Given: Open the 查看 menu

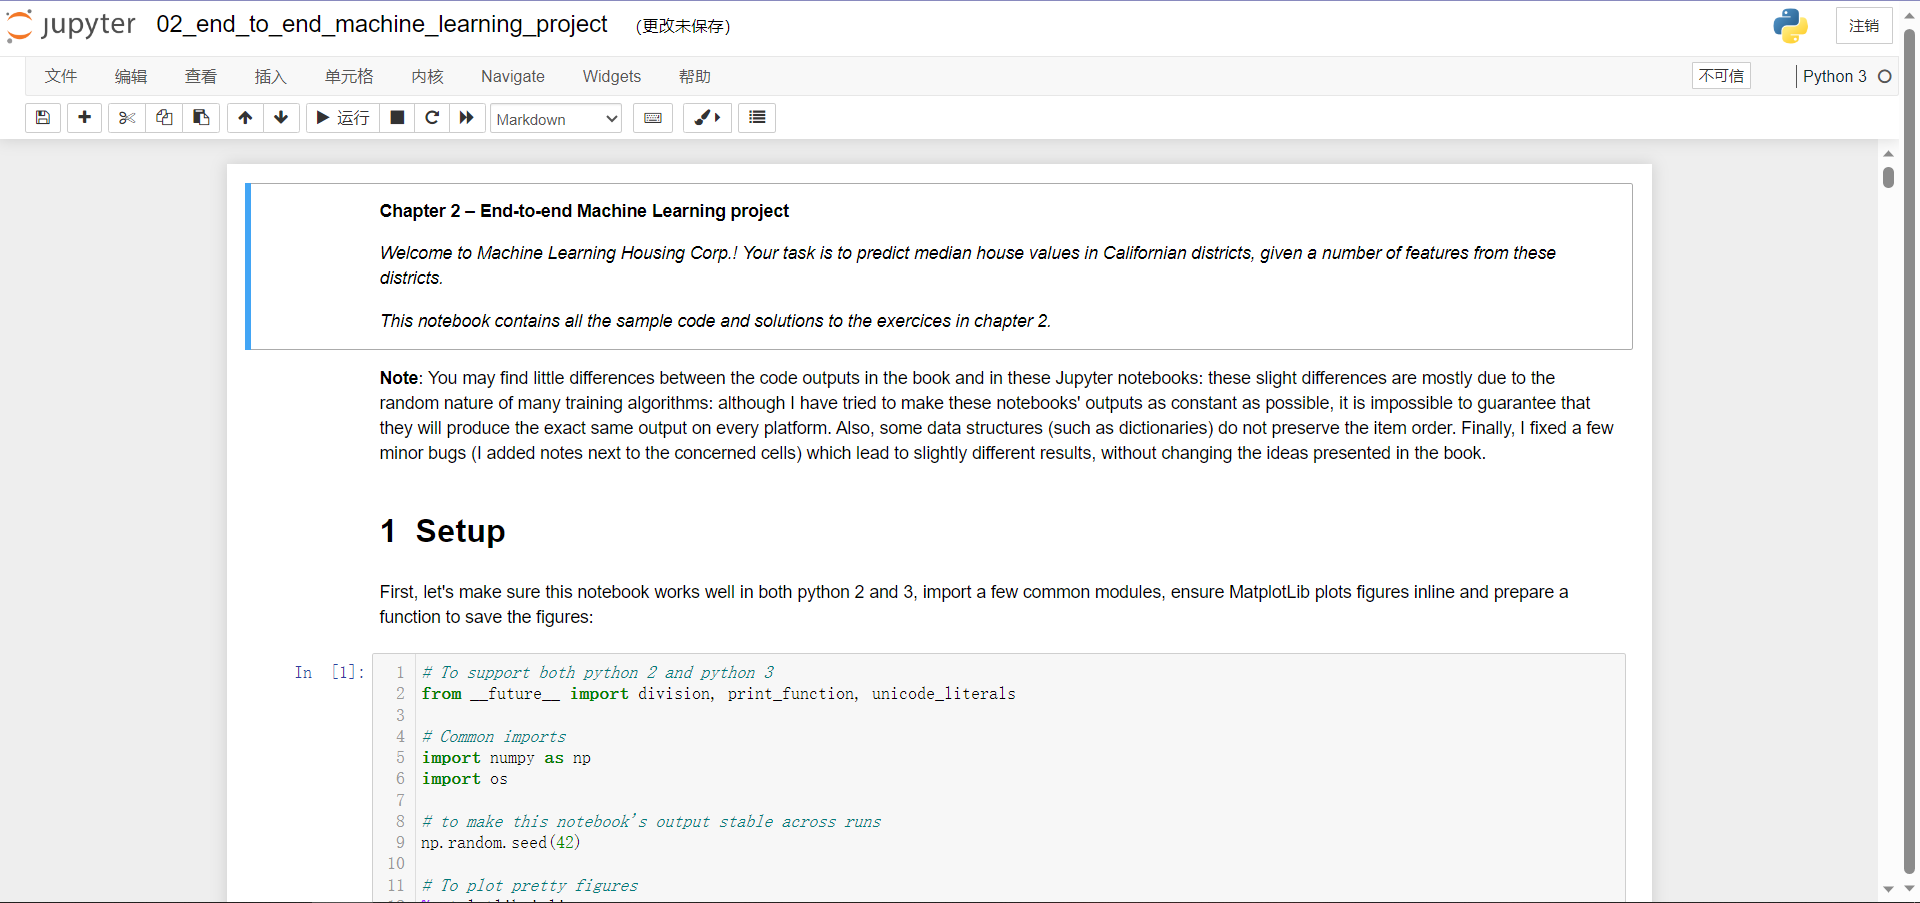Looking at the screenshot, I should pos(201,76).
